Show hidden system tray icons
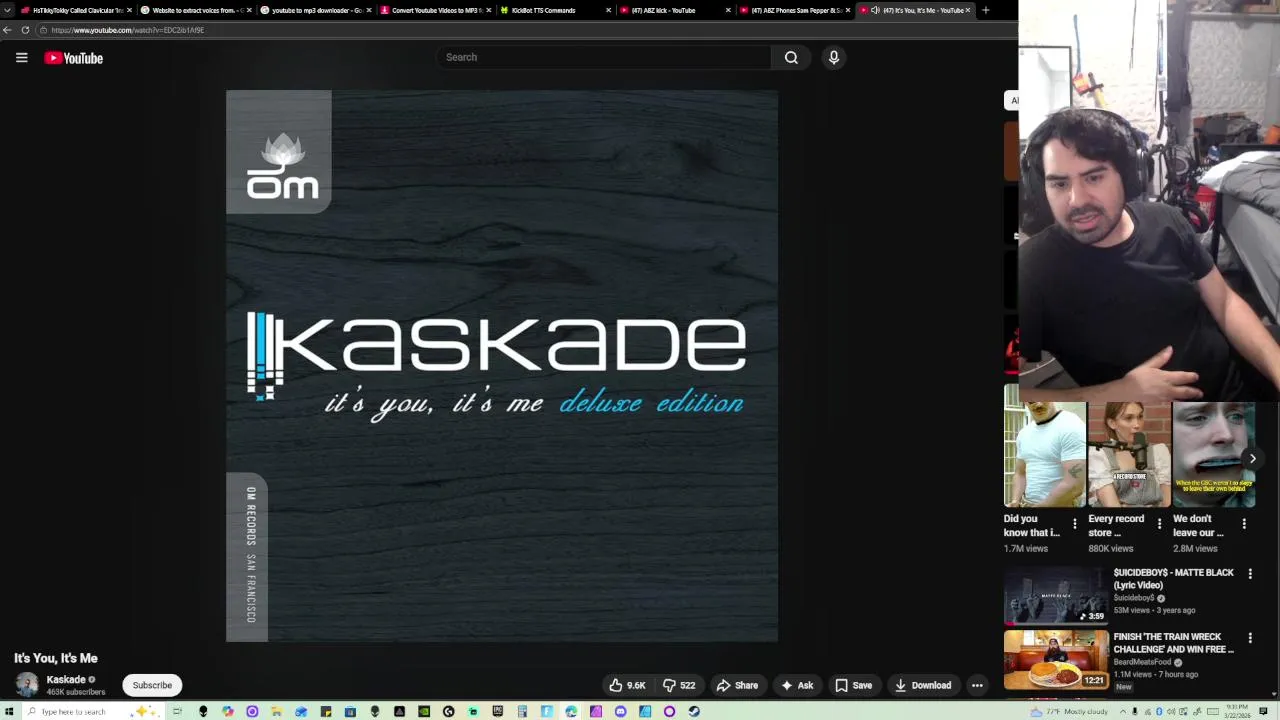The height and width of the screenshot is (720, 1280). pyautogui.click(x=1123, y=712)
